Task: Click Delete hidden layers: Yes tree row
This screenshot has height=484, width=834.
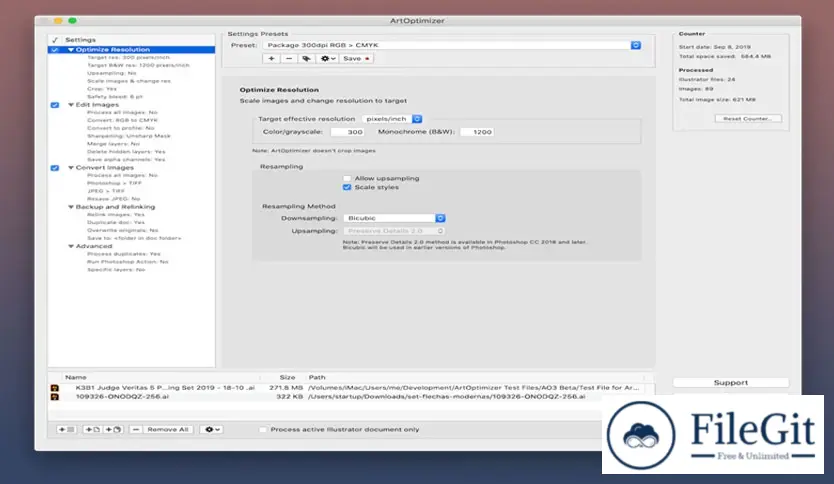Action: click(126, 152)
